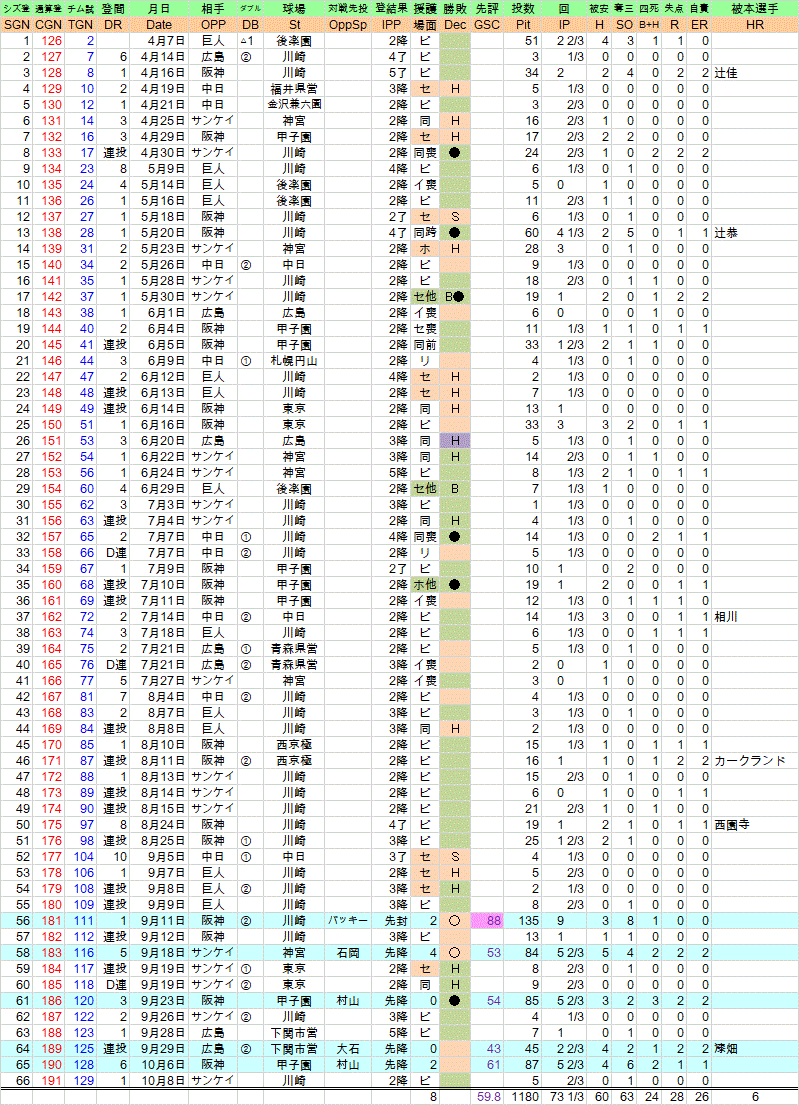Screen dimensions: 799x1105
Task: Select the date cell 10月8日
Action: pyautogui.click(x=163, y=1081)
